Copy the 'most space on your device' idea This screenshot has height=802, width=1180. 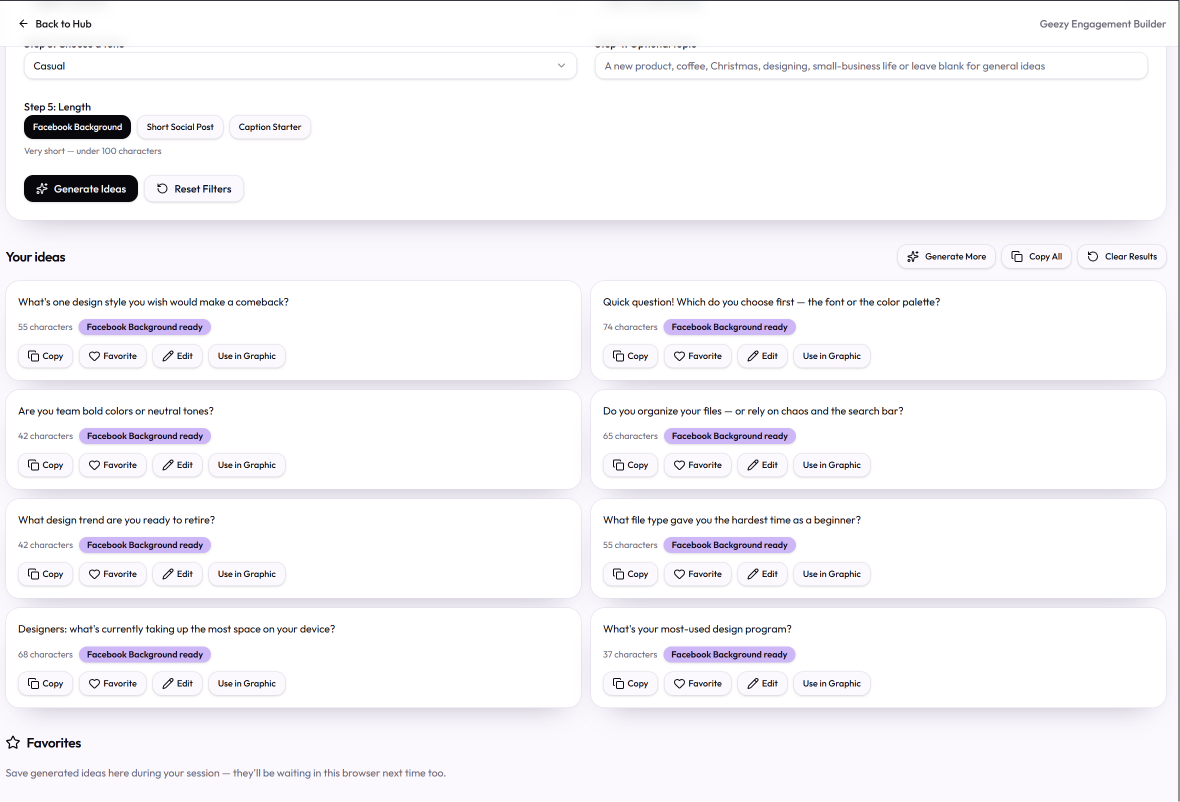click(x=45, y=683)
